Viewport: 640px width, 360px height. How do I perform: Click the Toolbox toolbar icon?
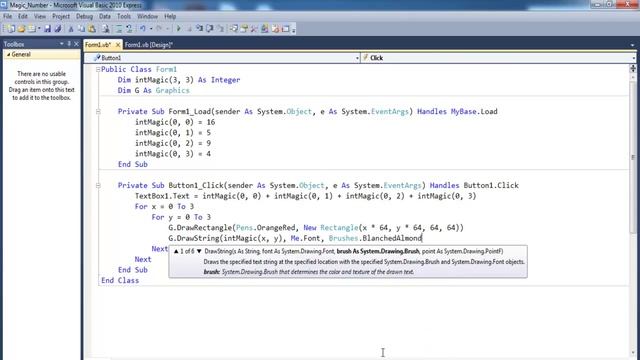tap(264, 29)
